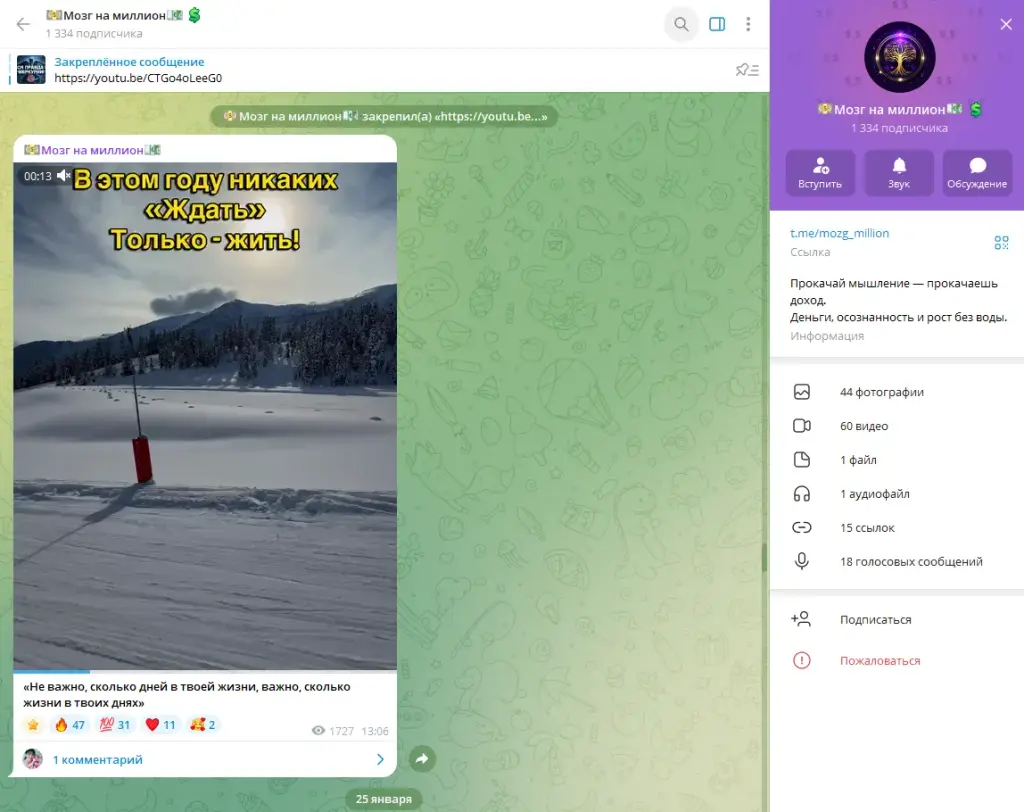Image resolution: width=1024 pixels, height=812 pixels.
Task: Open search in the channel
Action: [681, 24]
